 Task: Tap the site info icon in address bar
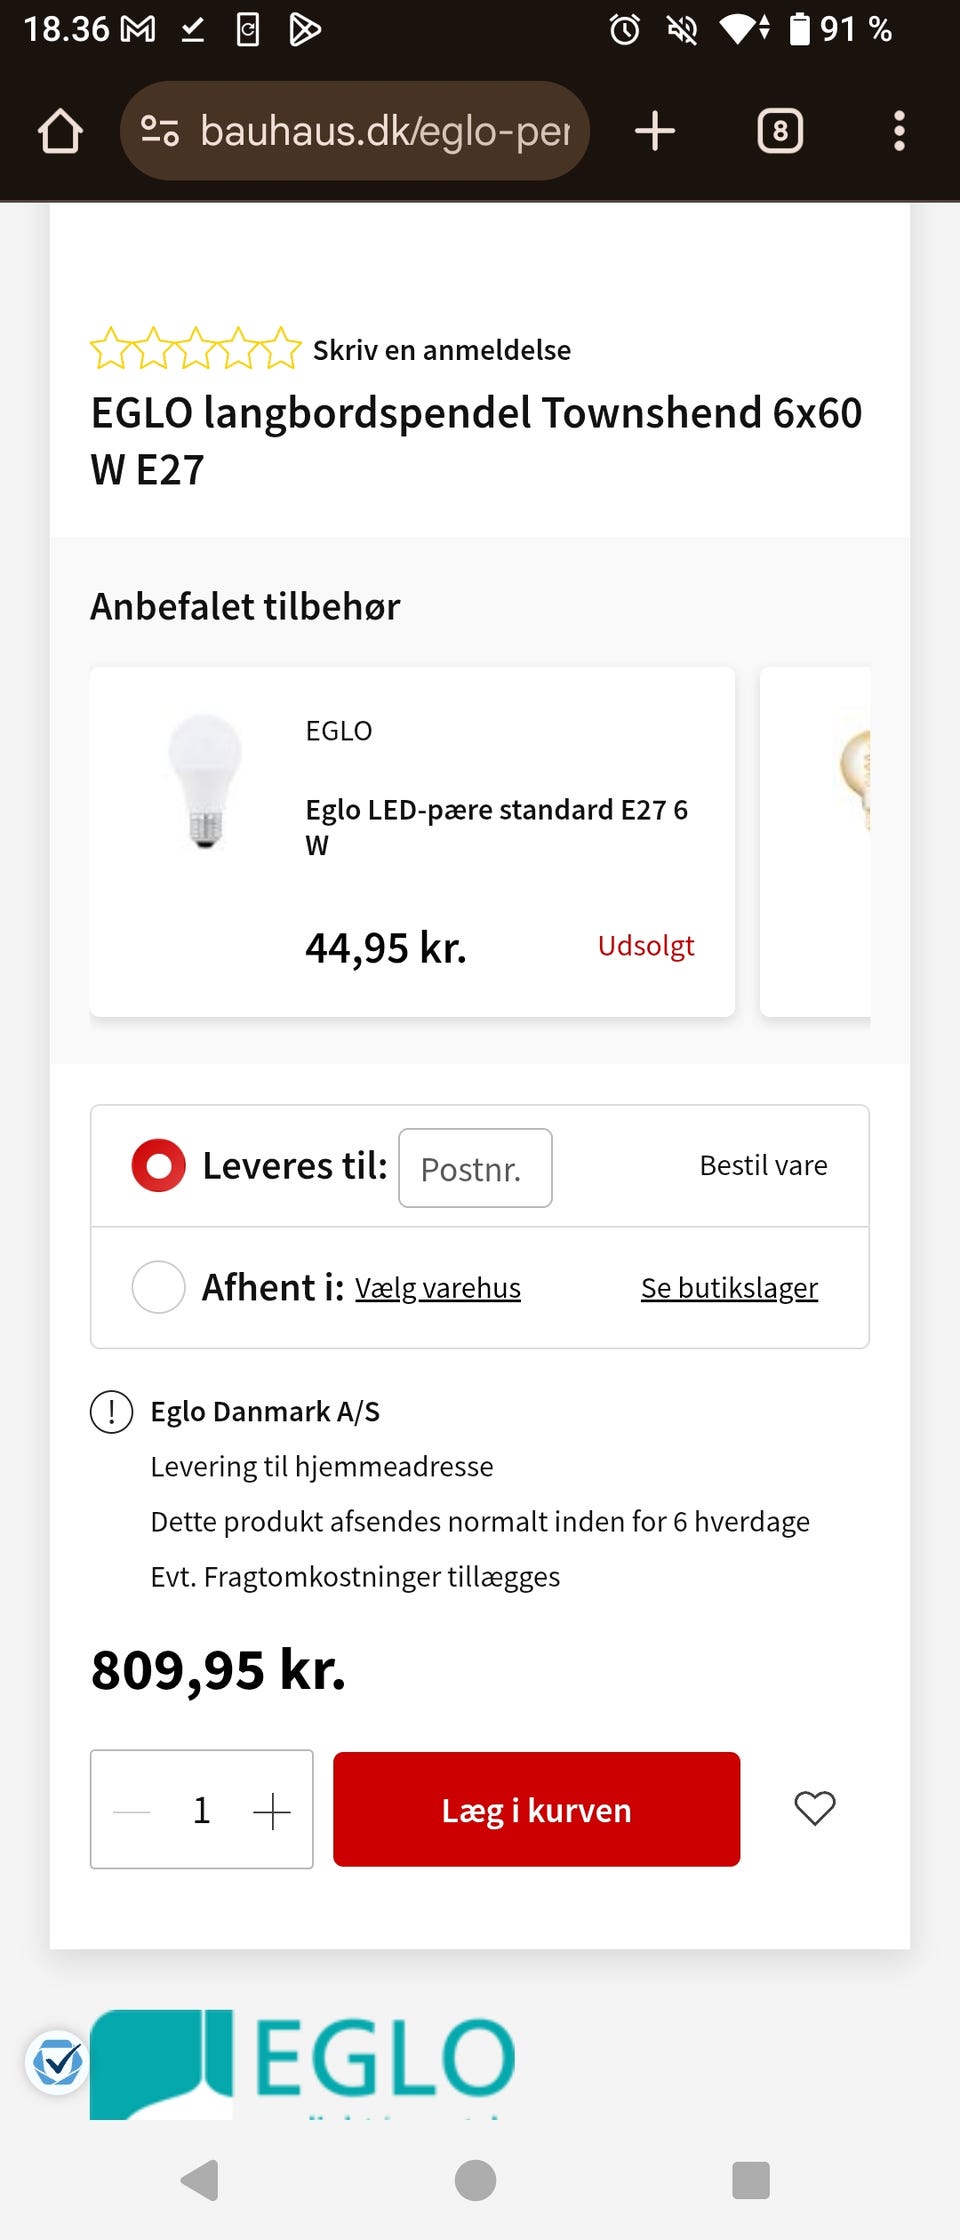tap(160, 131)
